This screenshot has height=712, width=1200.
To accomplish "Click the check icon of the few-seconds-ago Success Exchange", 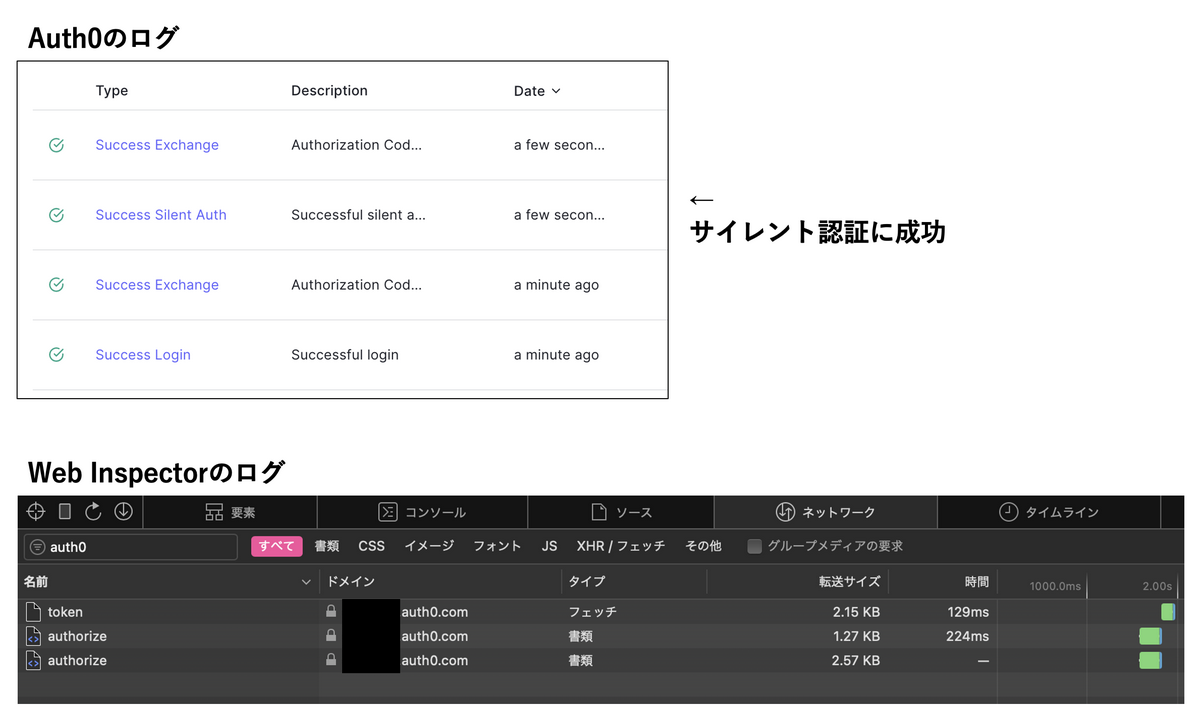I will click(x=57, y=145).
